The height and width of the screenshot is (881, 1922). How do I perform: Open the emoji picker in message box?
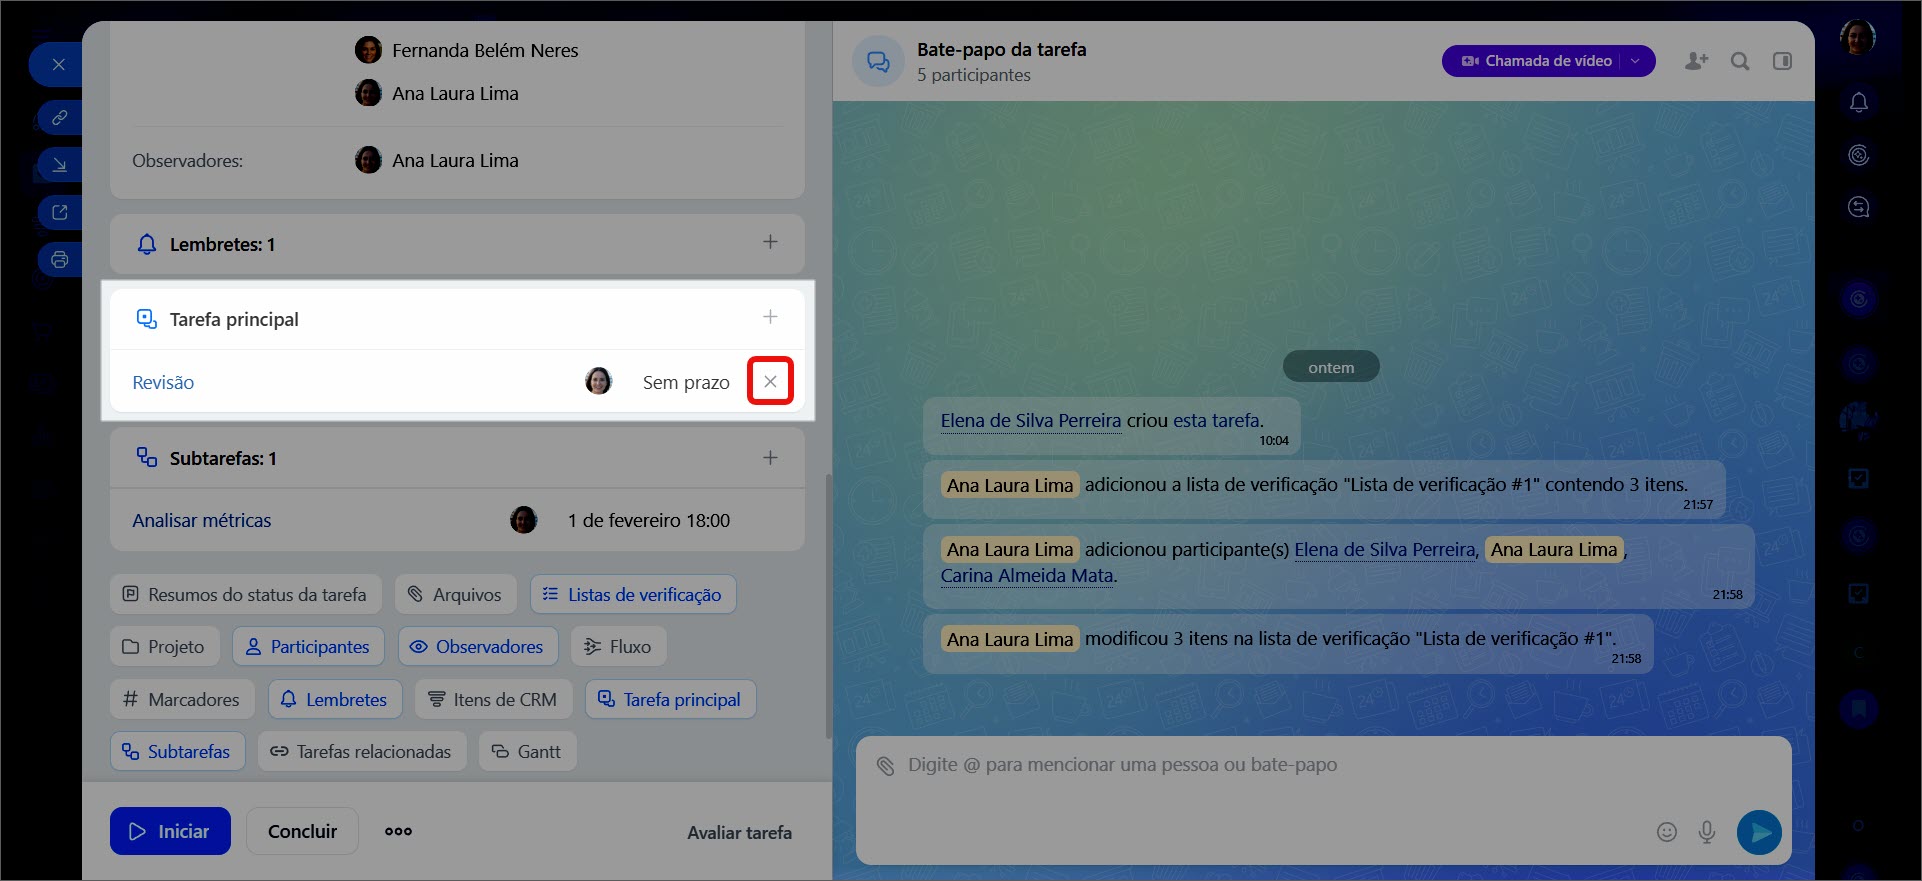coord(1666,832)
